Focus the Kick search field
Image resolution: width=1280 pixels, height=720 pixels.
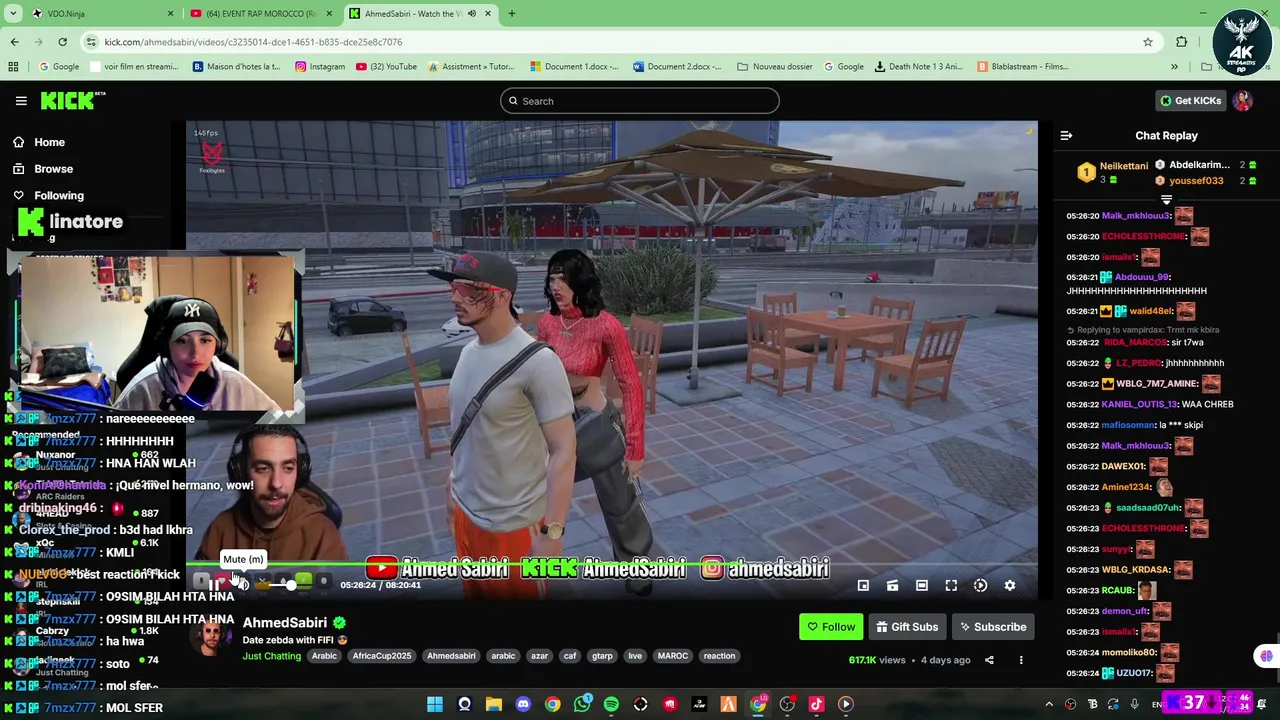click(640, 101)
